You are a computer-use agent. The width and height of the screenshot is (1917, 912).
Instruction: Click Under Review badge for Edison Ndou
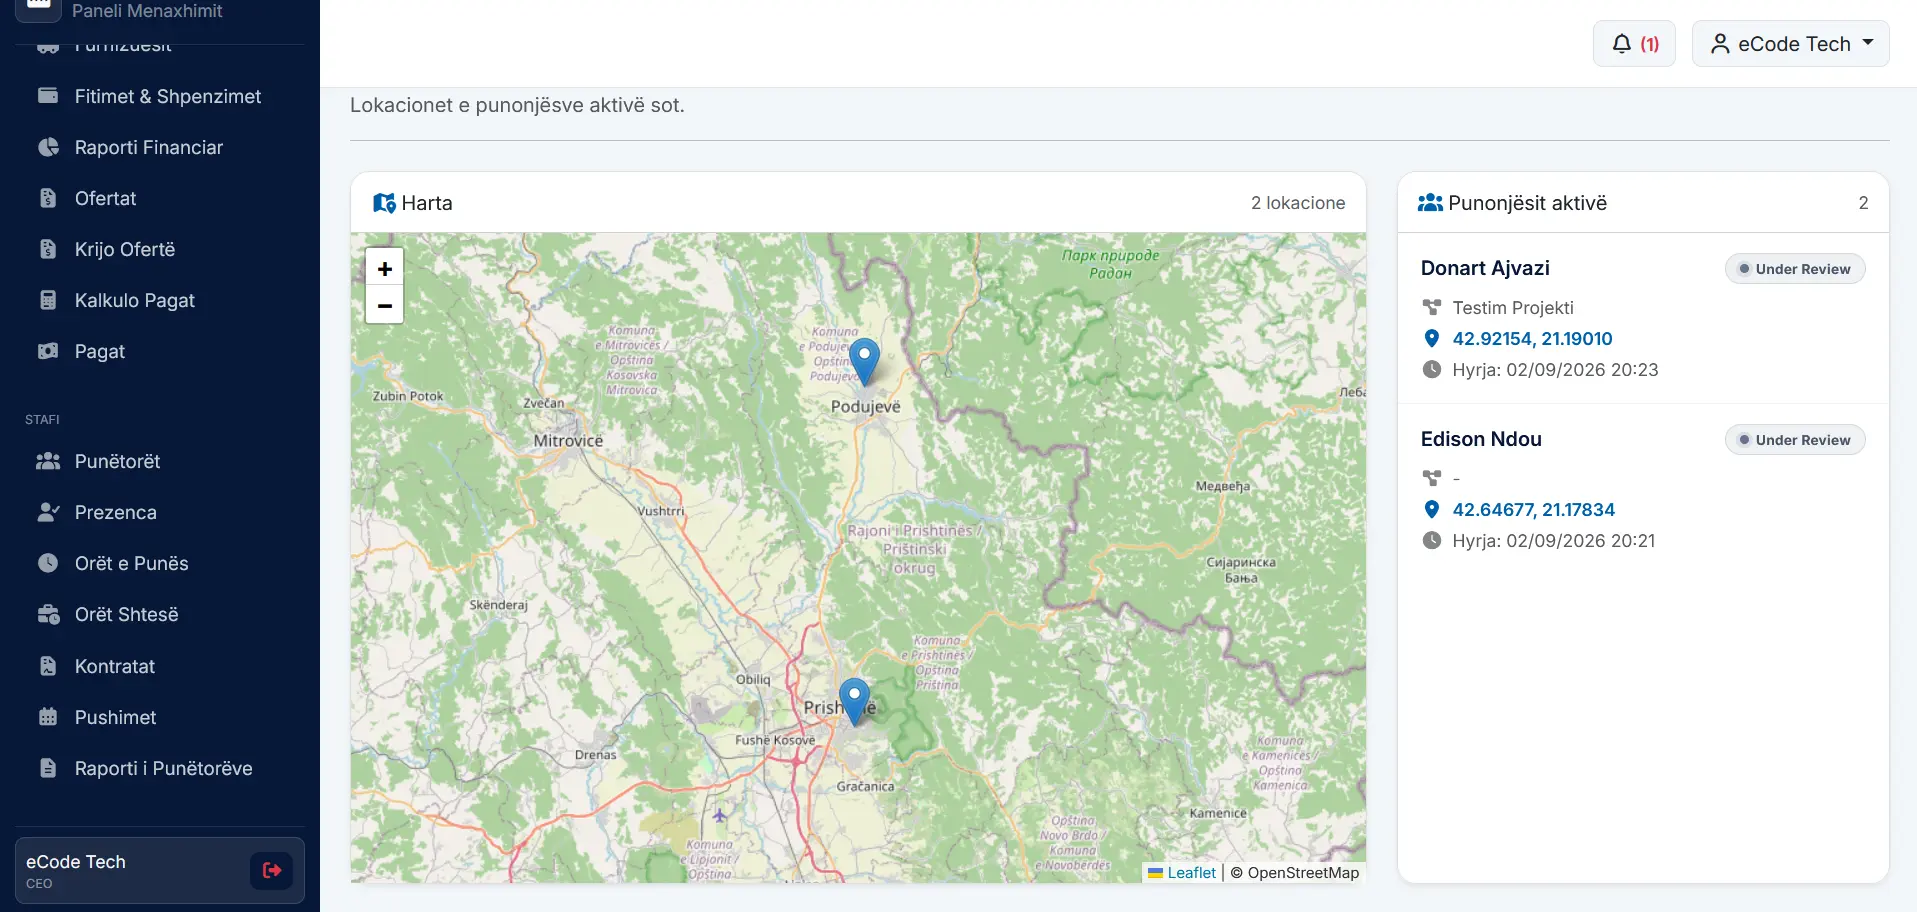[1795, 440]
